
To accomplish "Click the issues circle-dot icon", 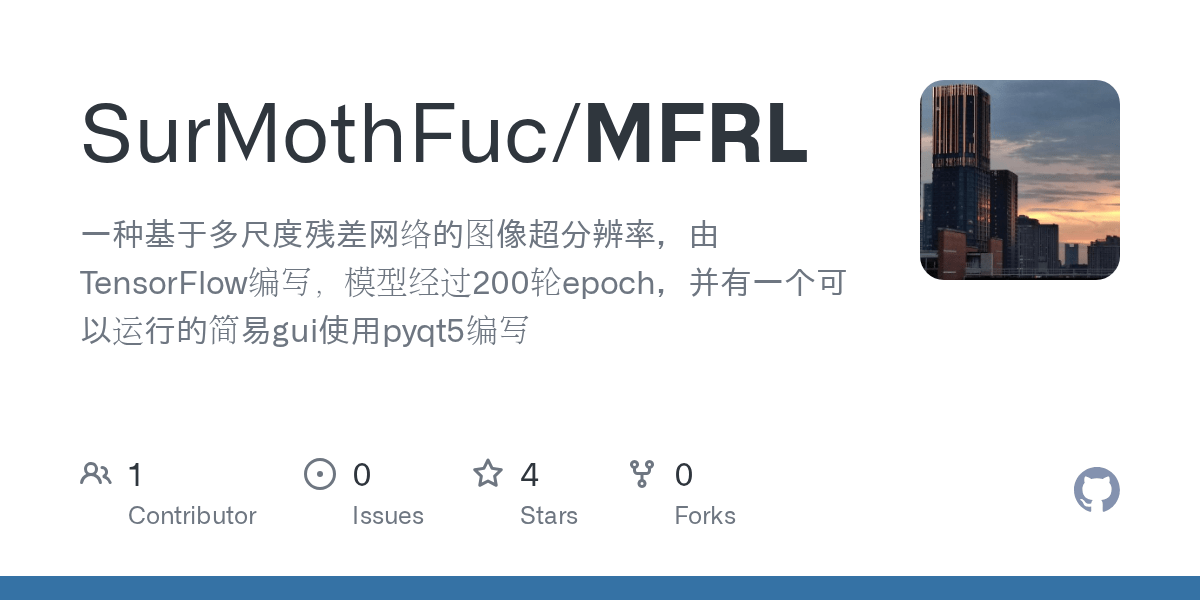I will point(319,474).
